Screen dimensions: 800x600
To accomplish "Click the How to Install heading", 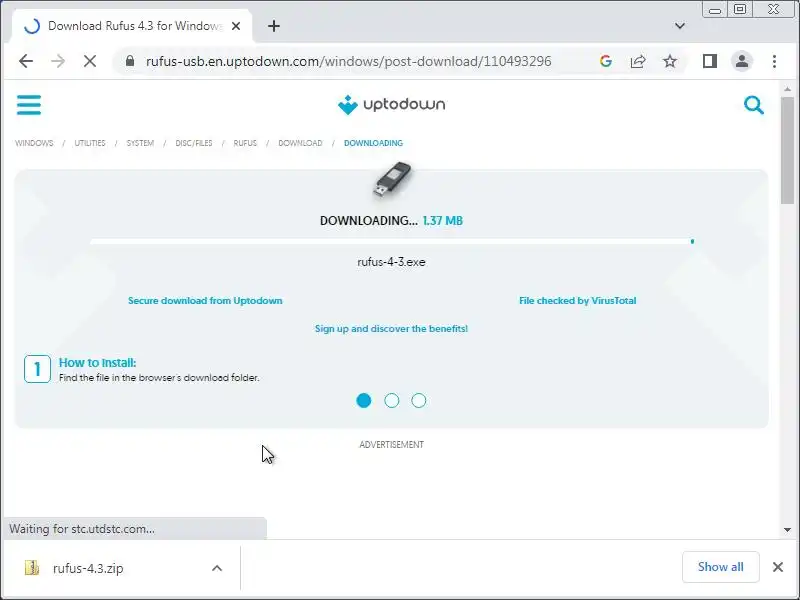I will [x=97, y=363].
